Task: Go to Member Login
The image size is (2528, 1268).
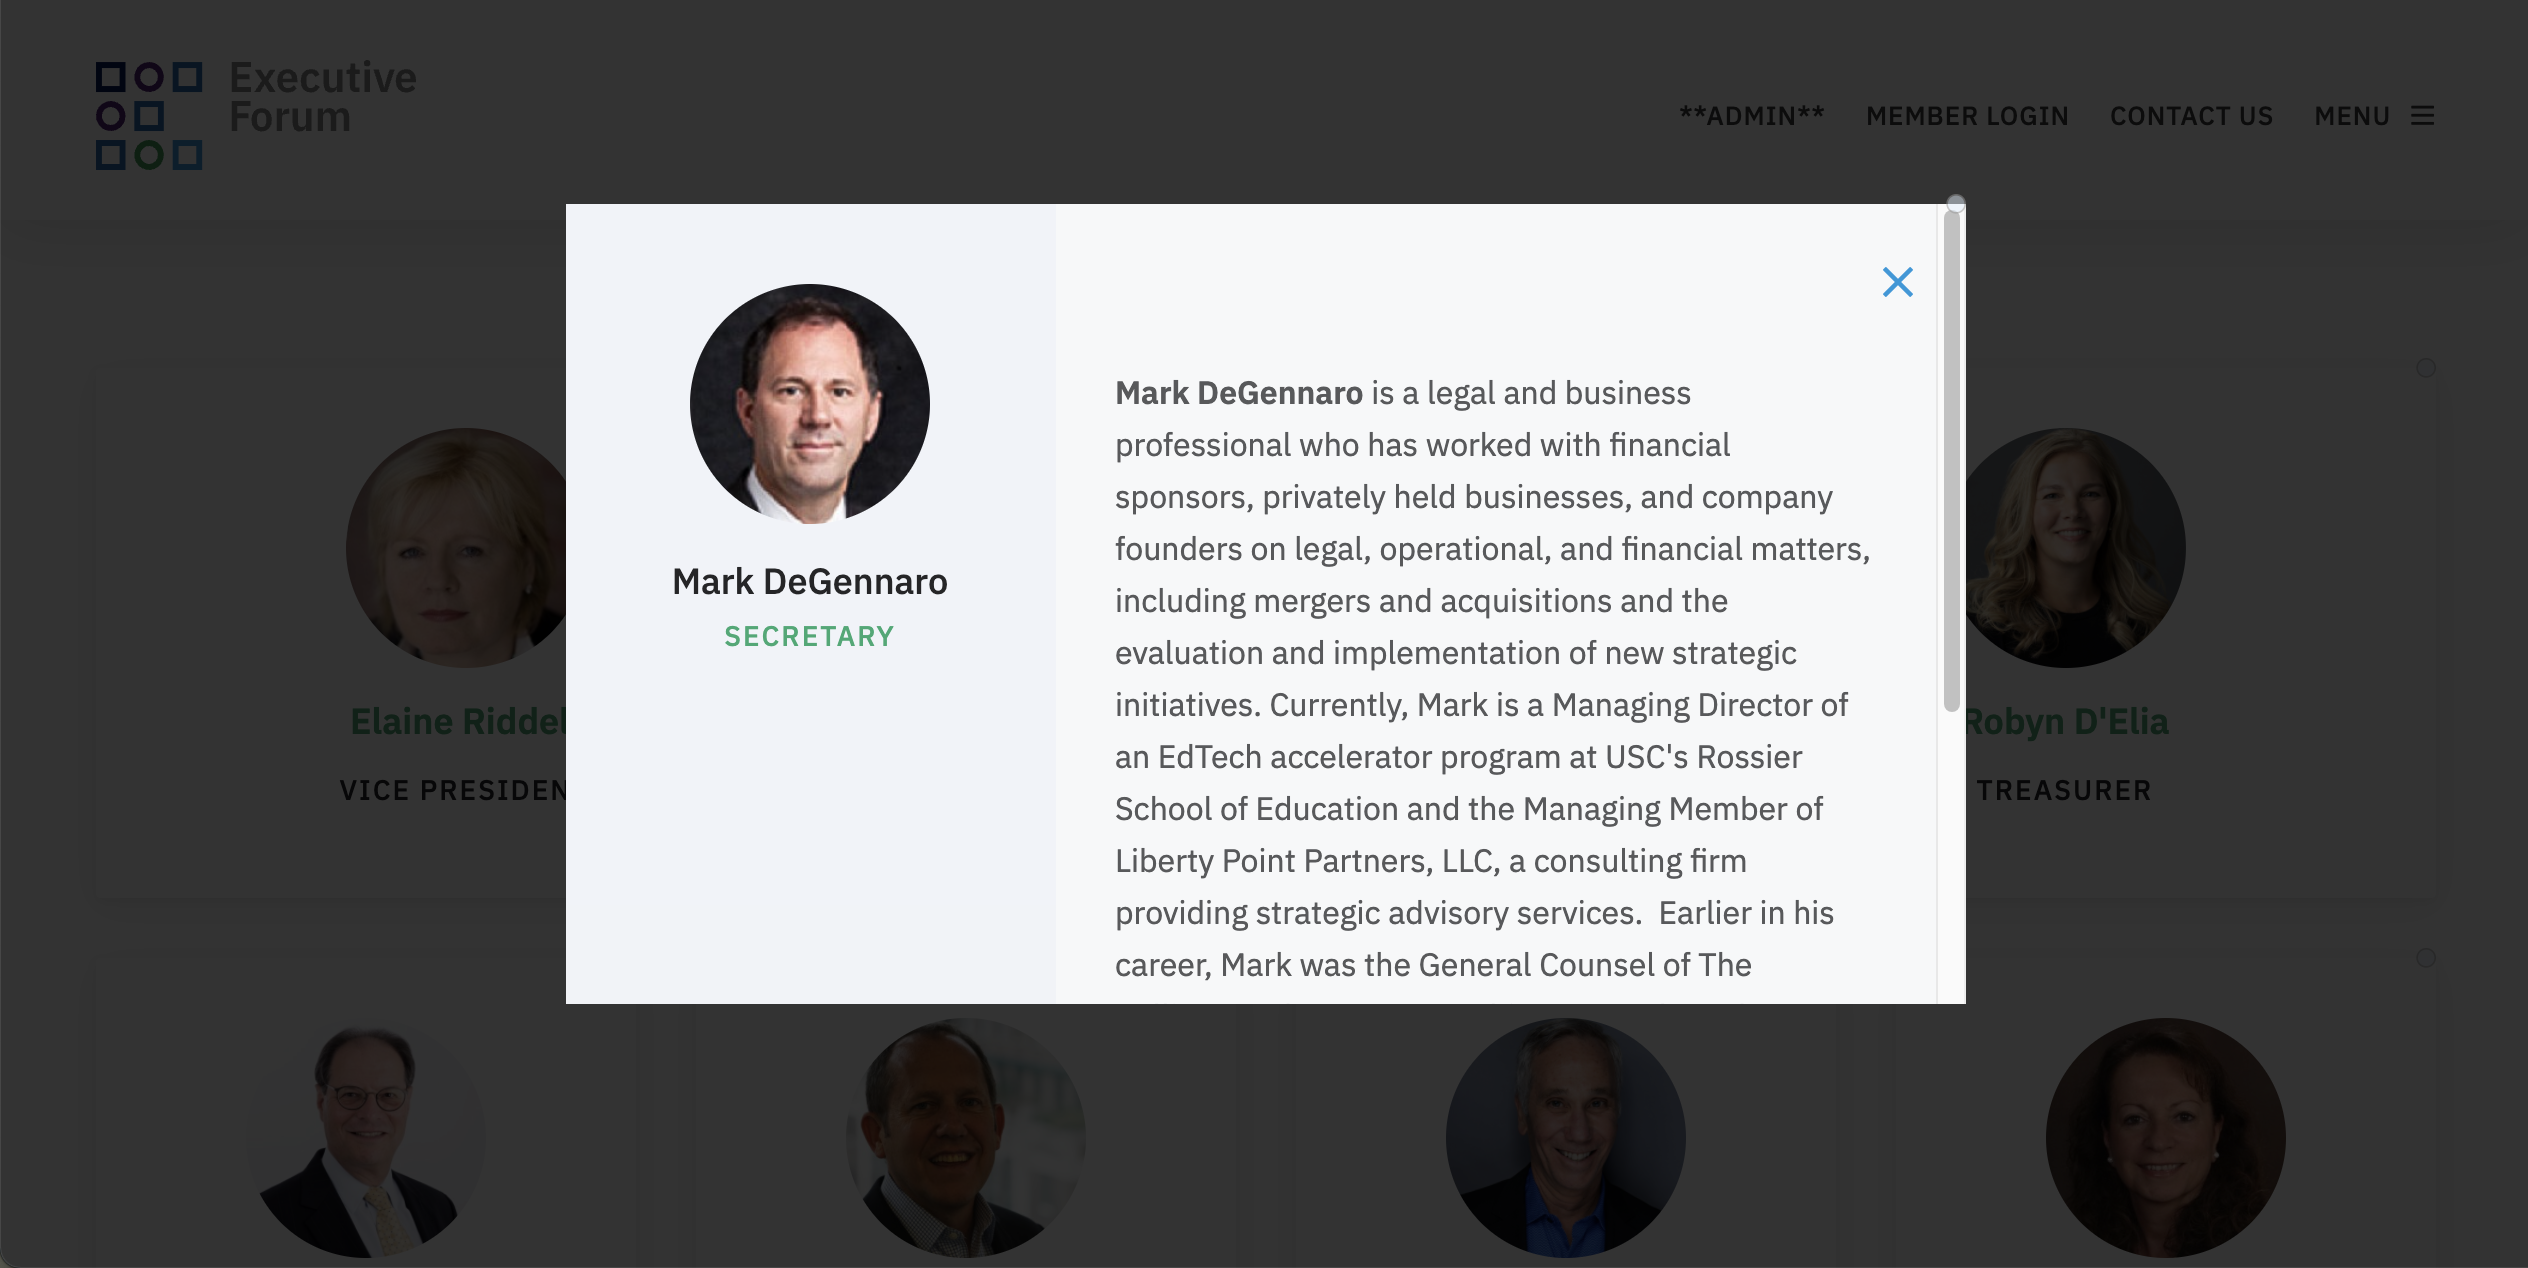Action: 1967,116
